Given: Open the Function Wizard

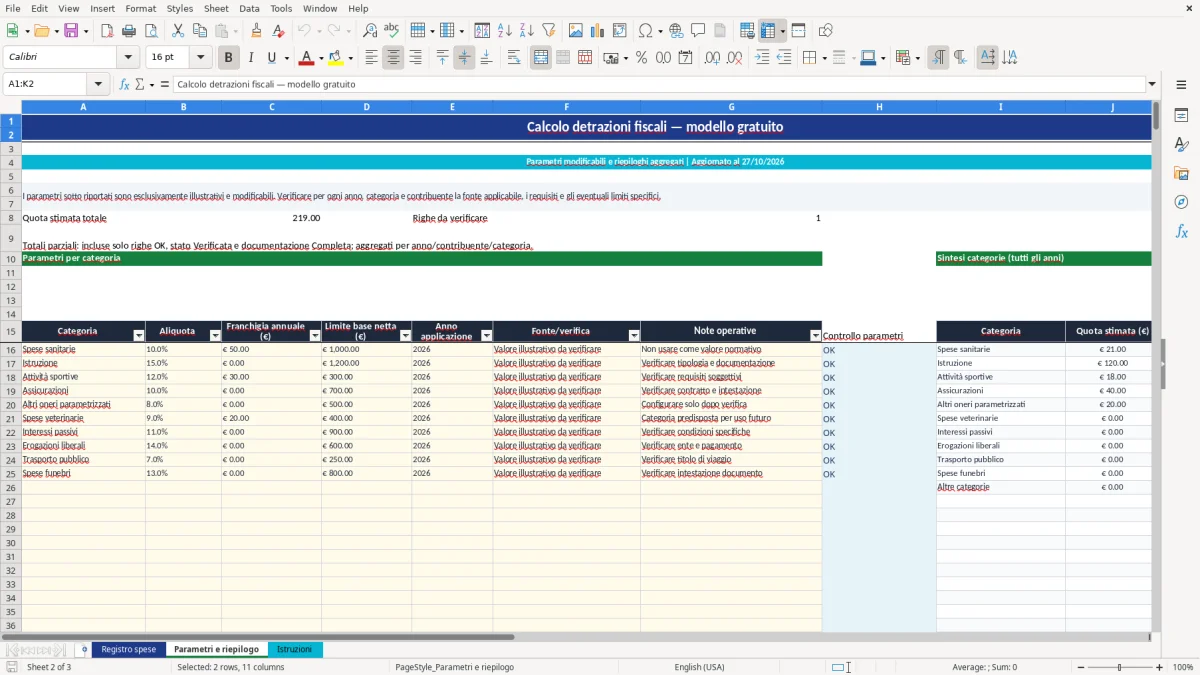Looking at the screenshot, I should point(125,84).
